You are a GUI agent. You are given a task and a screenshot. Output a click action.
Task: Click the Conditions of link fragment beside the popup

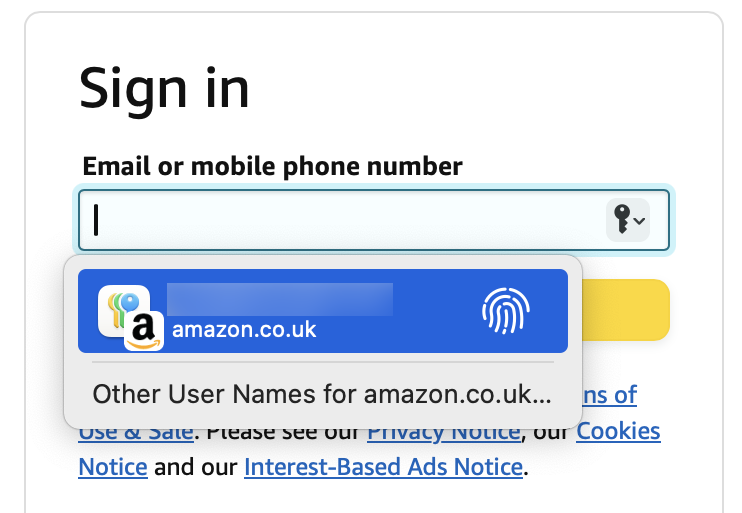[610, 395]
